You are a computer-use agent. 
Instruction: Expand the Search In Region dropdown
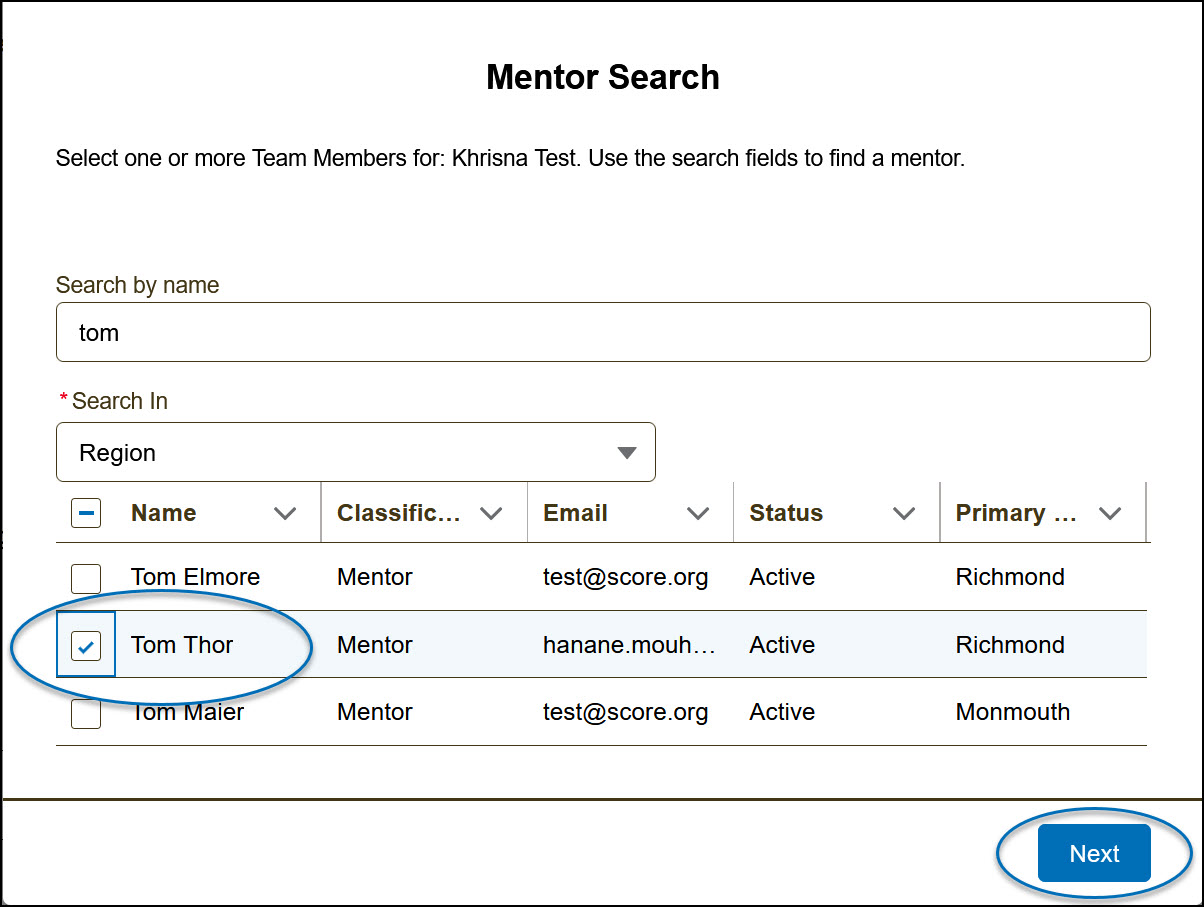tap(355, 453)
